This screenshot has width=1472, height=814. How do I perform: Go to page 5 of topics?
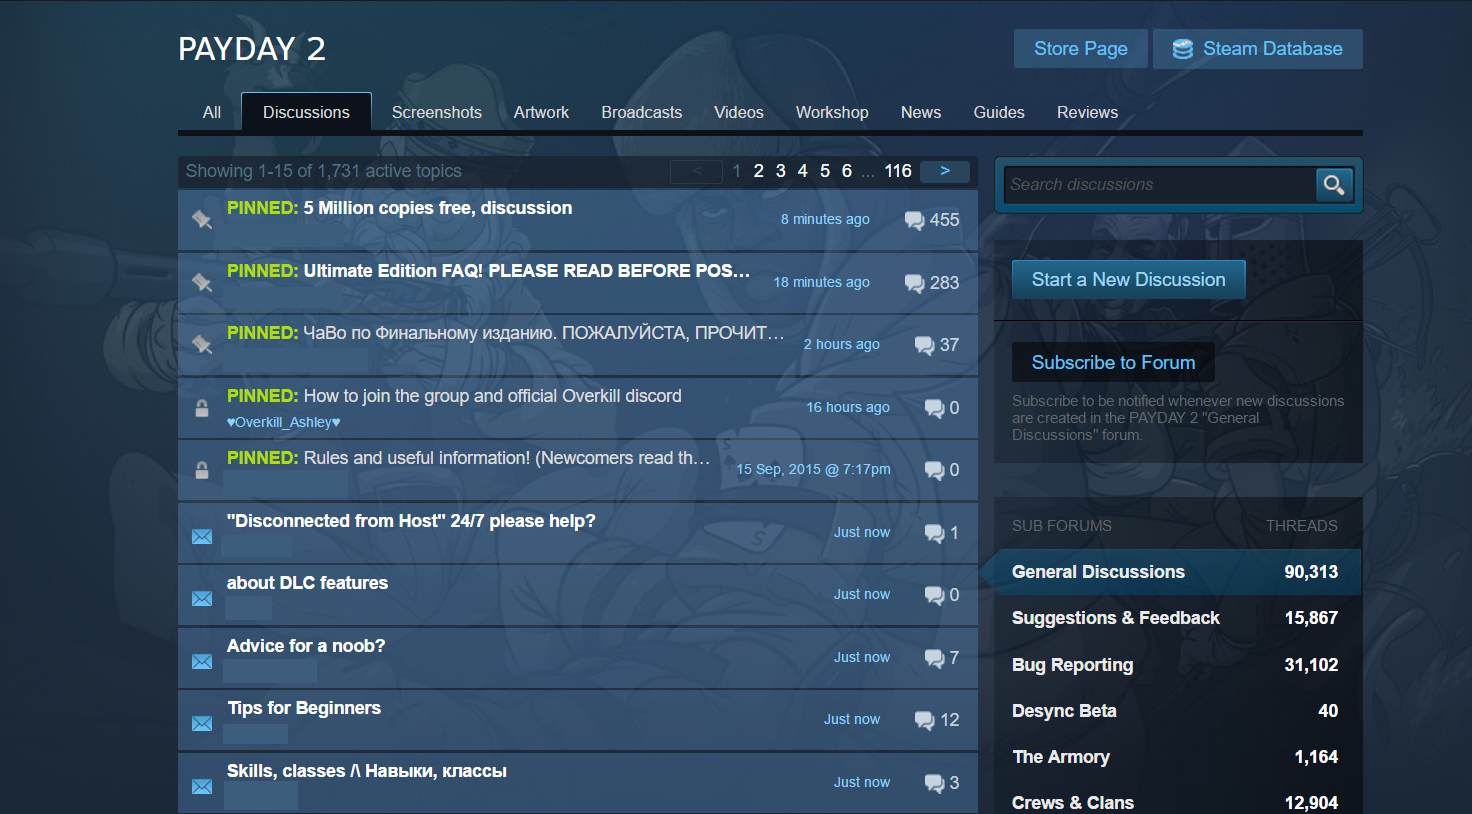pos(825,171)
